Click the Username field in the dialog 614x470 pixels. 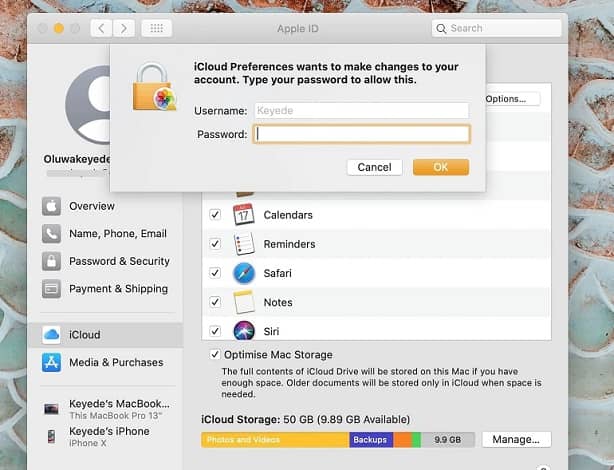click(361, 110)
